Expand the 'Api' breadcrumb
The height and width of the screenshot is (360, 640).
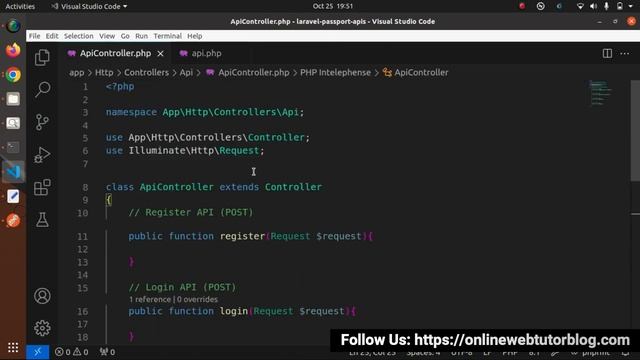186,73
